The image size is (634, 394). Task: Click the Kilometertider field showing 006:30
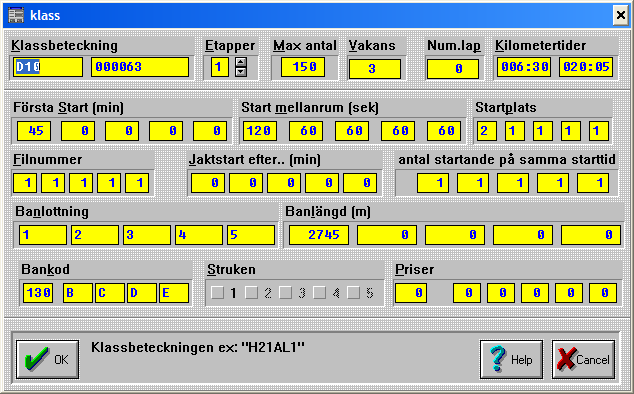(524, 67)
